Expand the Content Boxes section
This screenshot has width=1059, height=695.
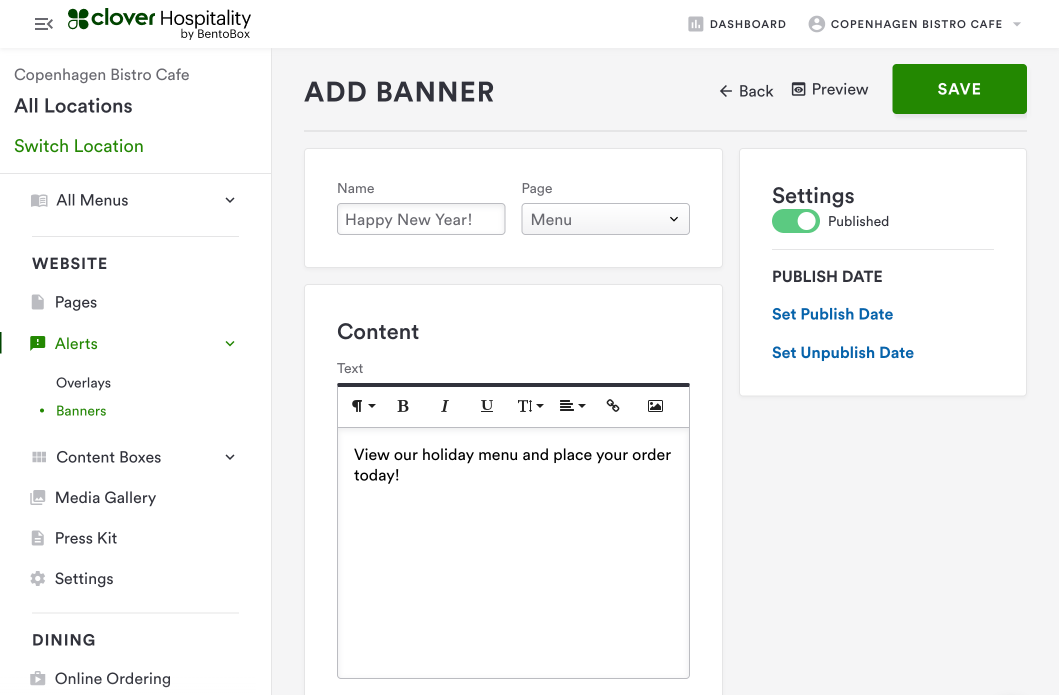[230, 457]
